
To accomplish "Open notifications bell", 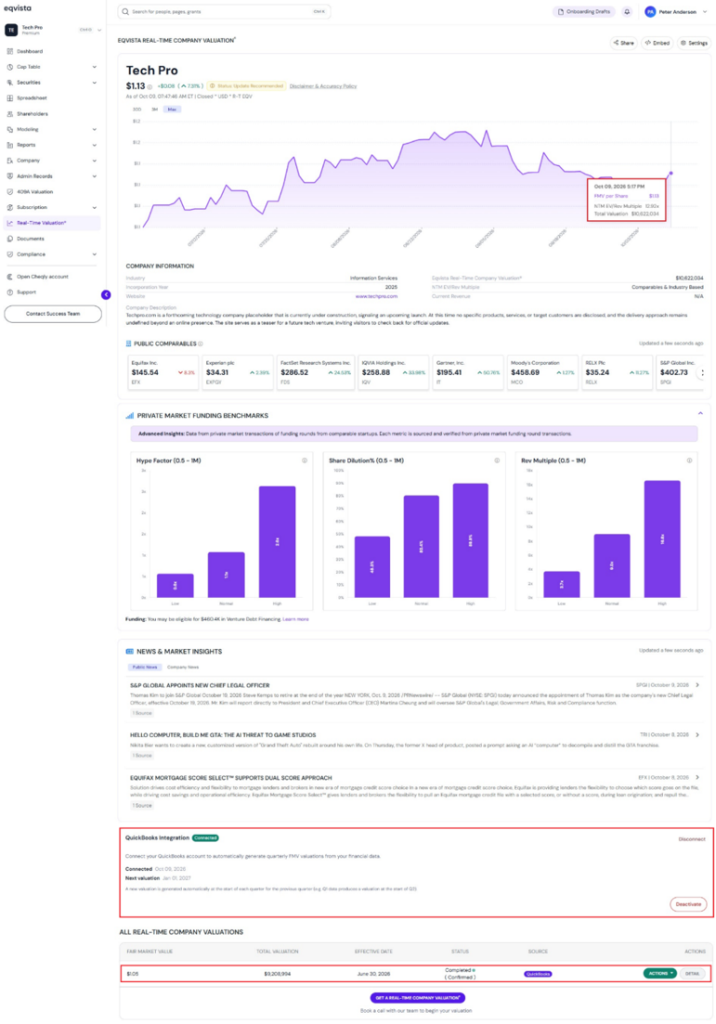I will pos(627,12).
